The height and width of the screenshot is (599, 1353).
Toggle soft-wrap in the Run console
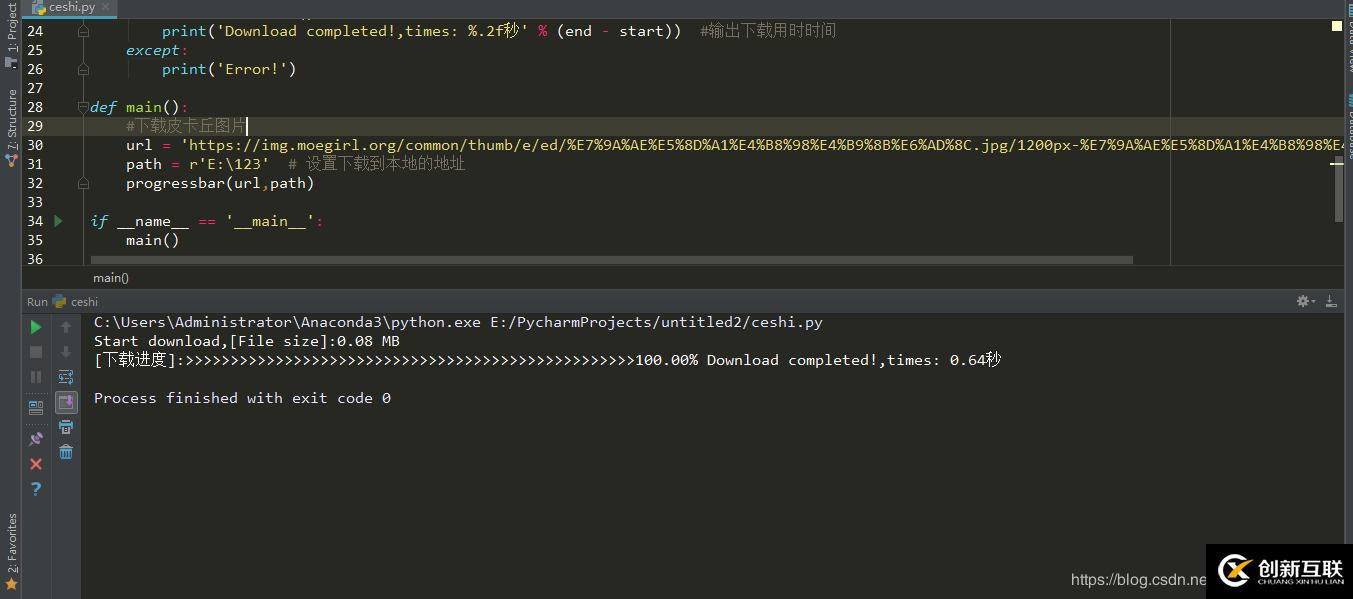tap(66, 377)
